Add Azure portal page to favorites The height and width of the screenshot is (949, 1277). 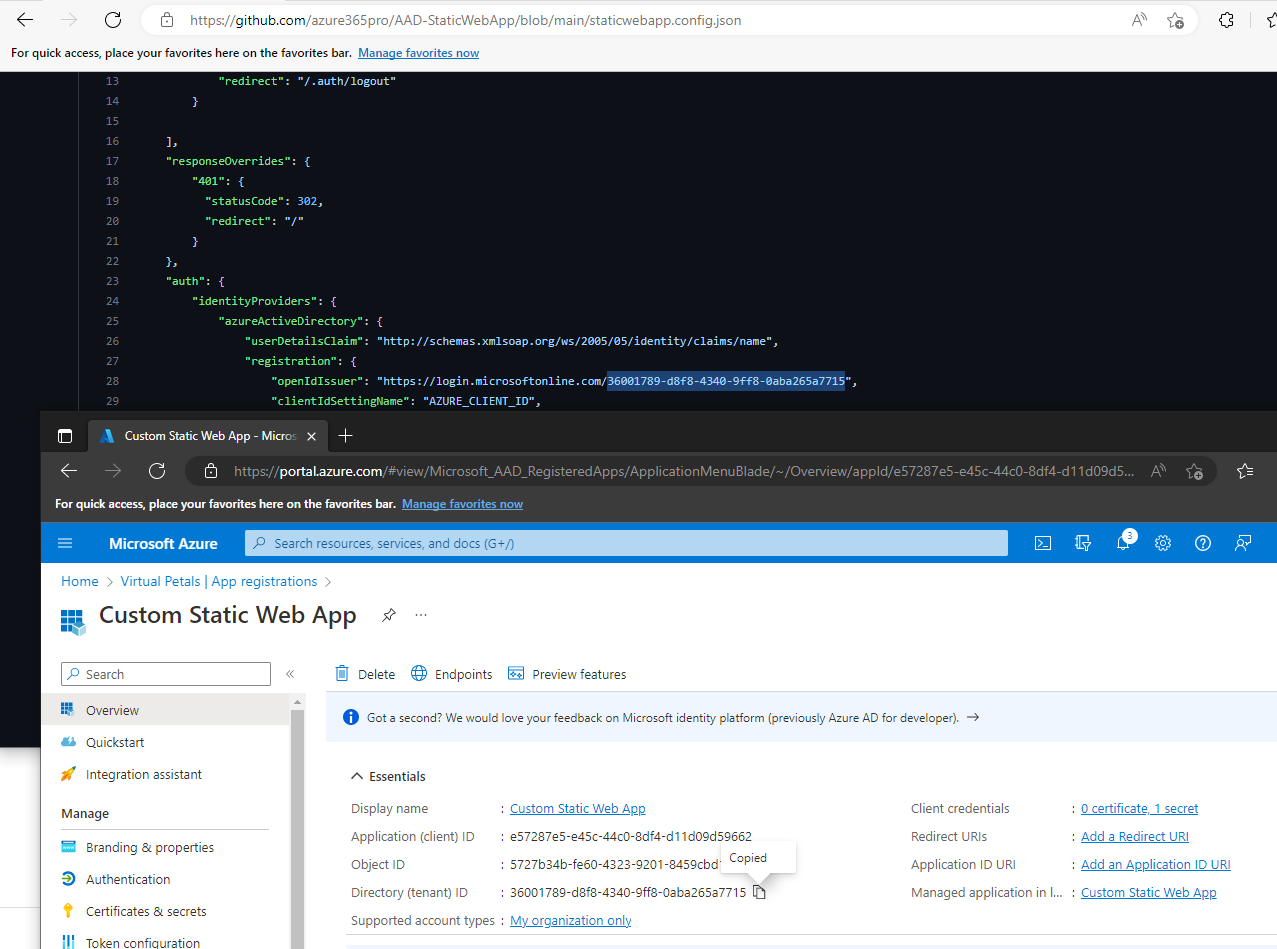[x=1194, y=471]
